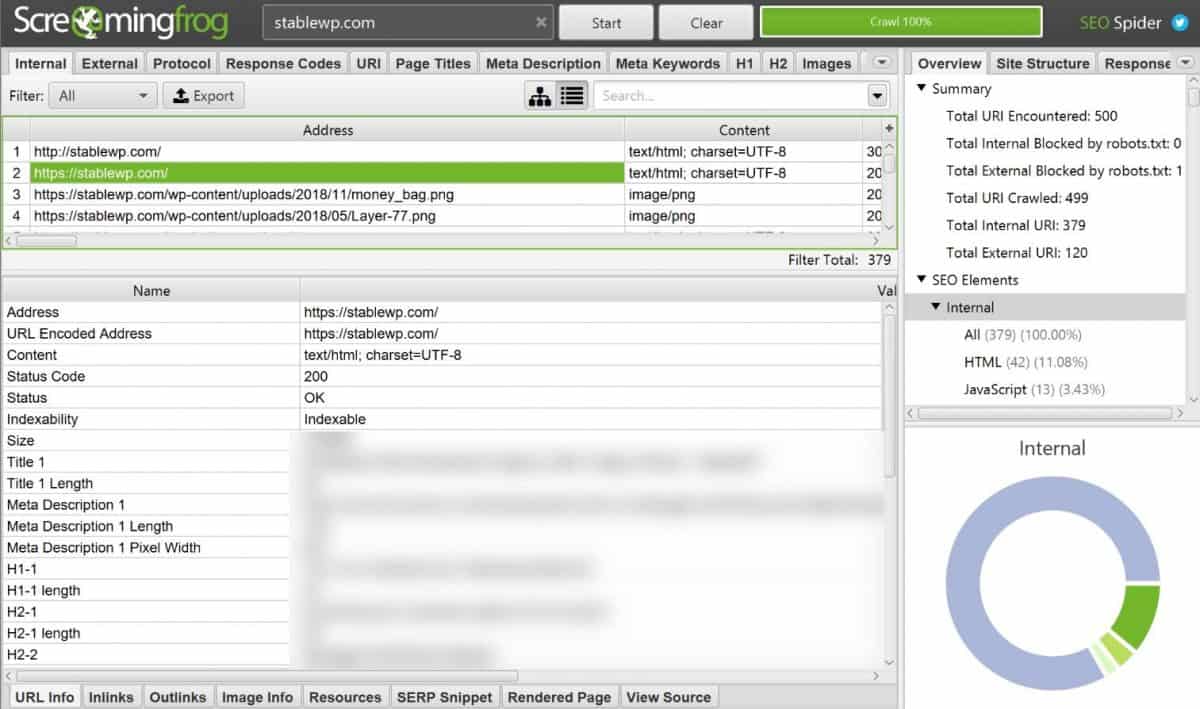This screenshot has width=1200, height=709.
Task: Click the Export button
Action: 204,96
